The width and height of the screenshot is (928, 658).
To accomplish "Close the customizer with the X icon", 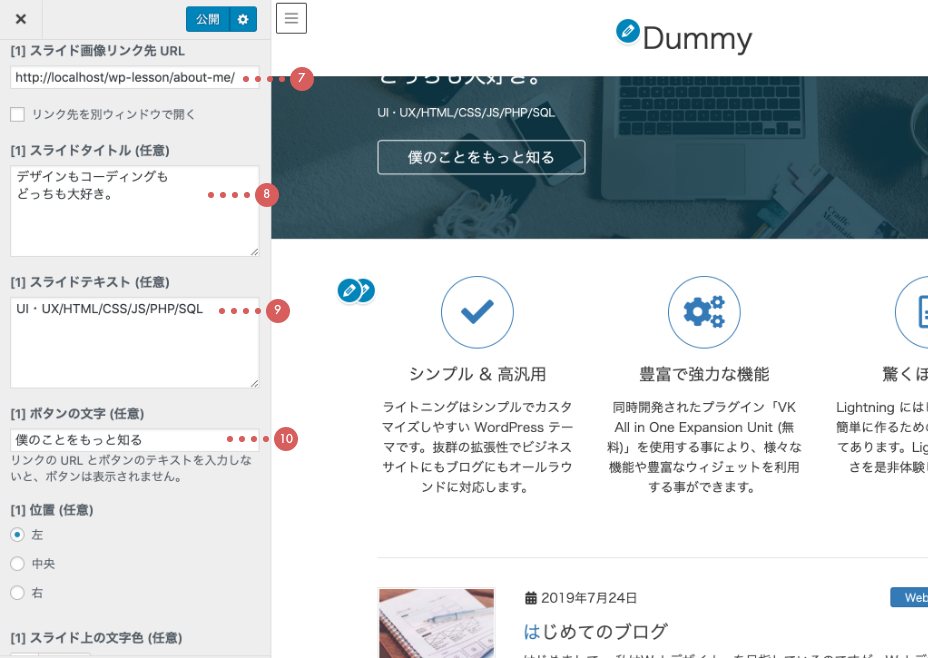I will tap(21, 19).
